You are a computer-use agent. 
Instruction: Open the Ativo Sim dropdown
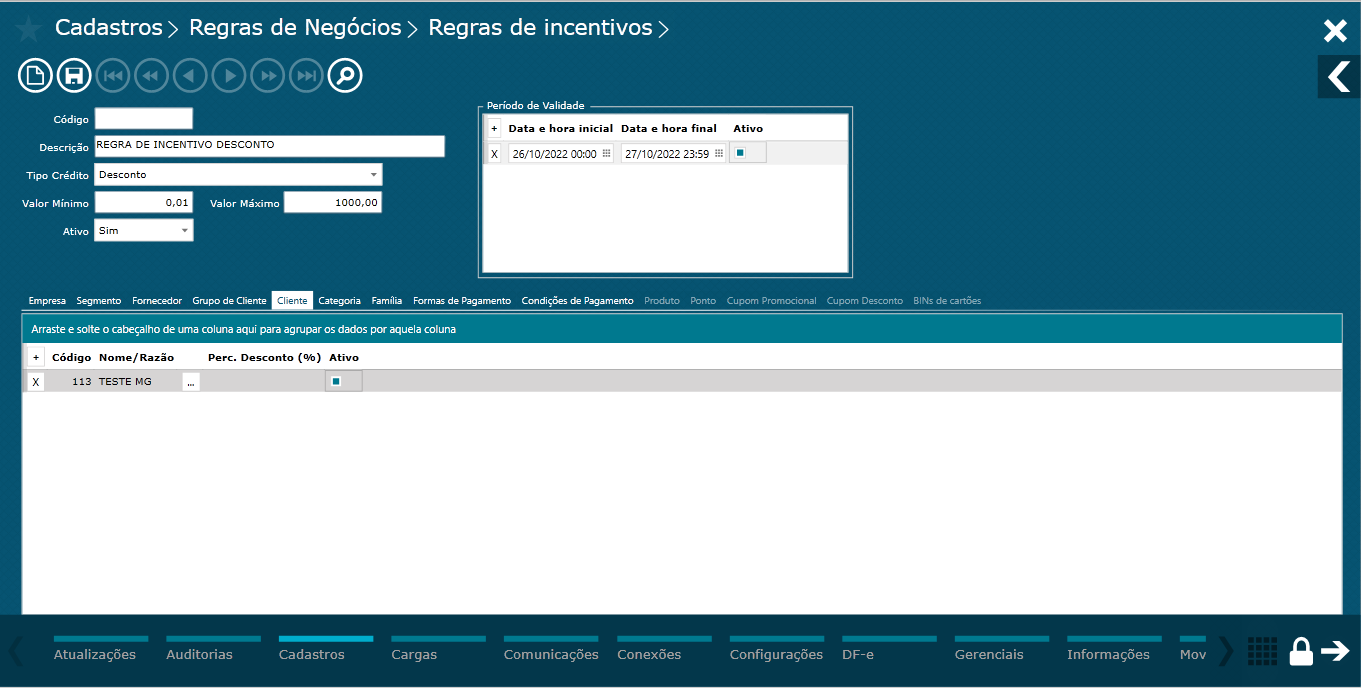pyautogui.click(x=185, y=230)
